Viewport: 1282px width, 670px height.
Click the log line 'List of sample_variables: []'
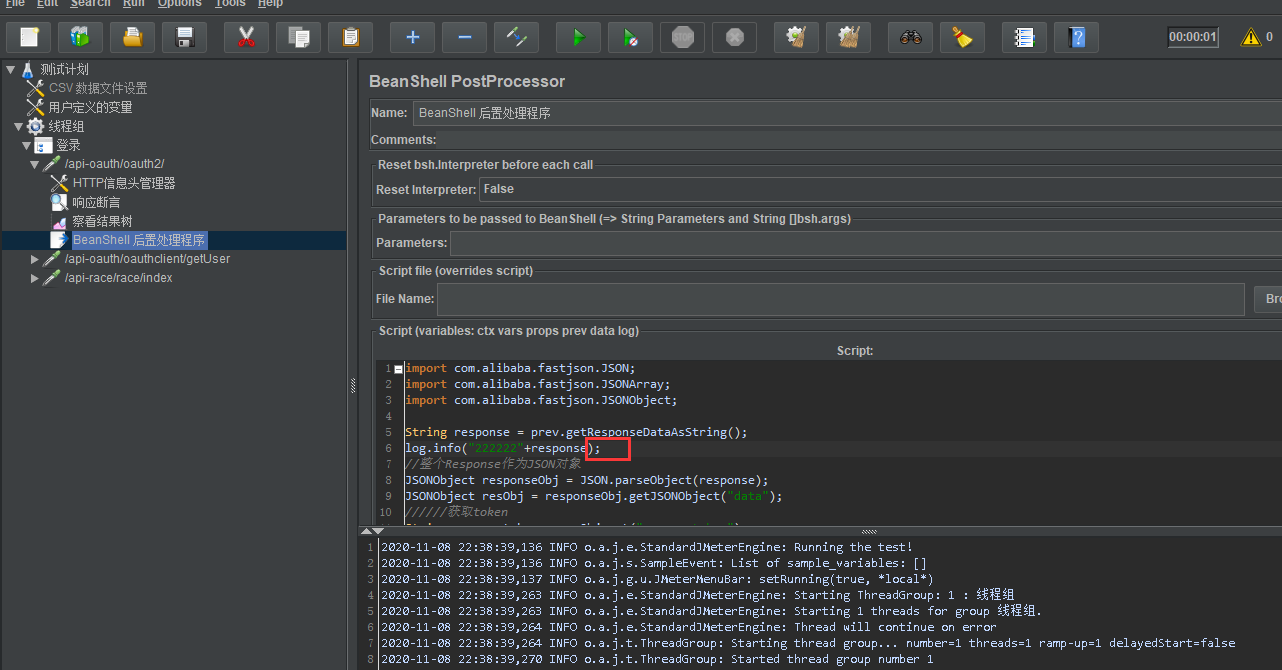(653, 563)
